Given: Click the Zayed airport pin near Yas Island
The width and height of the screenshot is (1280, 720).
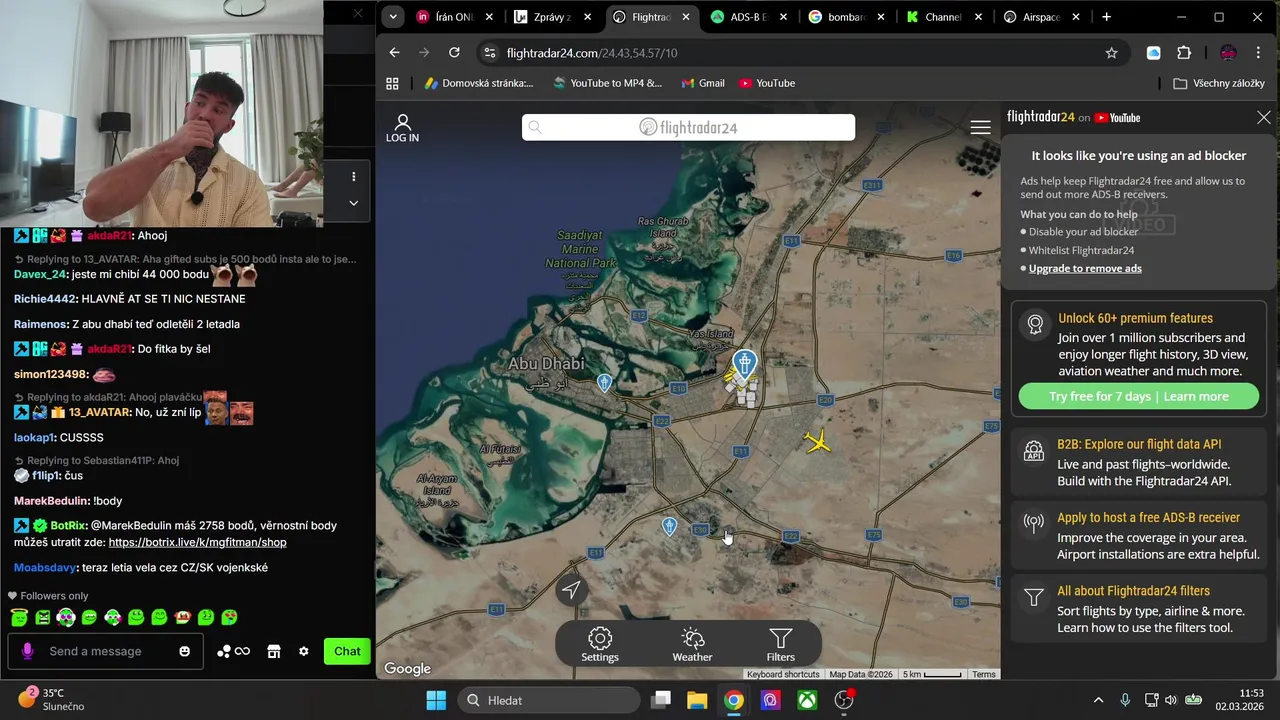Looking at the screenshot, I should click(x=744, y=362).
